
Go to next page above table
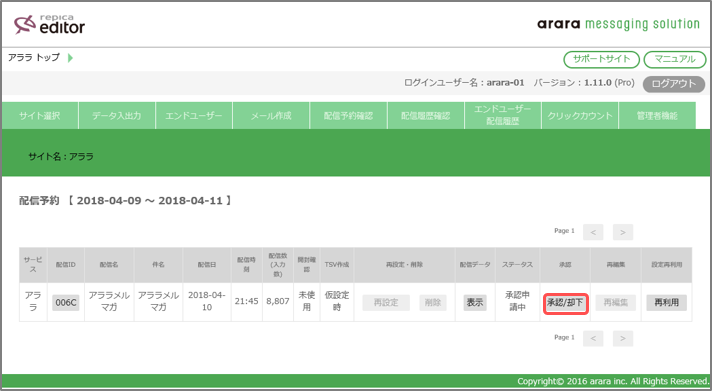623,233
